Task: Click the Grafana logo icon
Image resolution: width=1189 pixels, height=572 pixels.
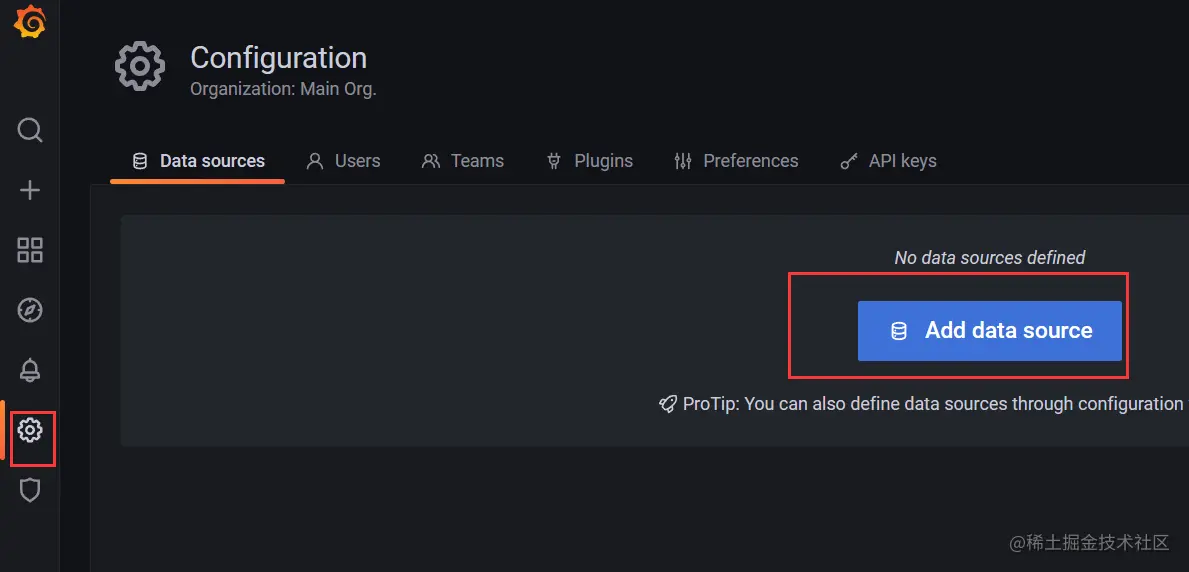Action: point(30,22)
